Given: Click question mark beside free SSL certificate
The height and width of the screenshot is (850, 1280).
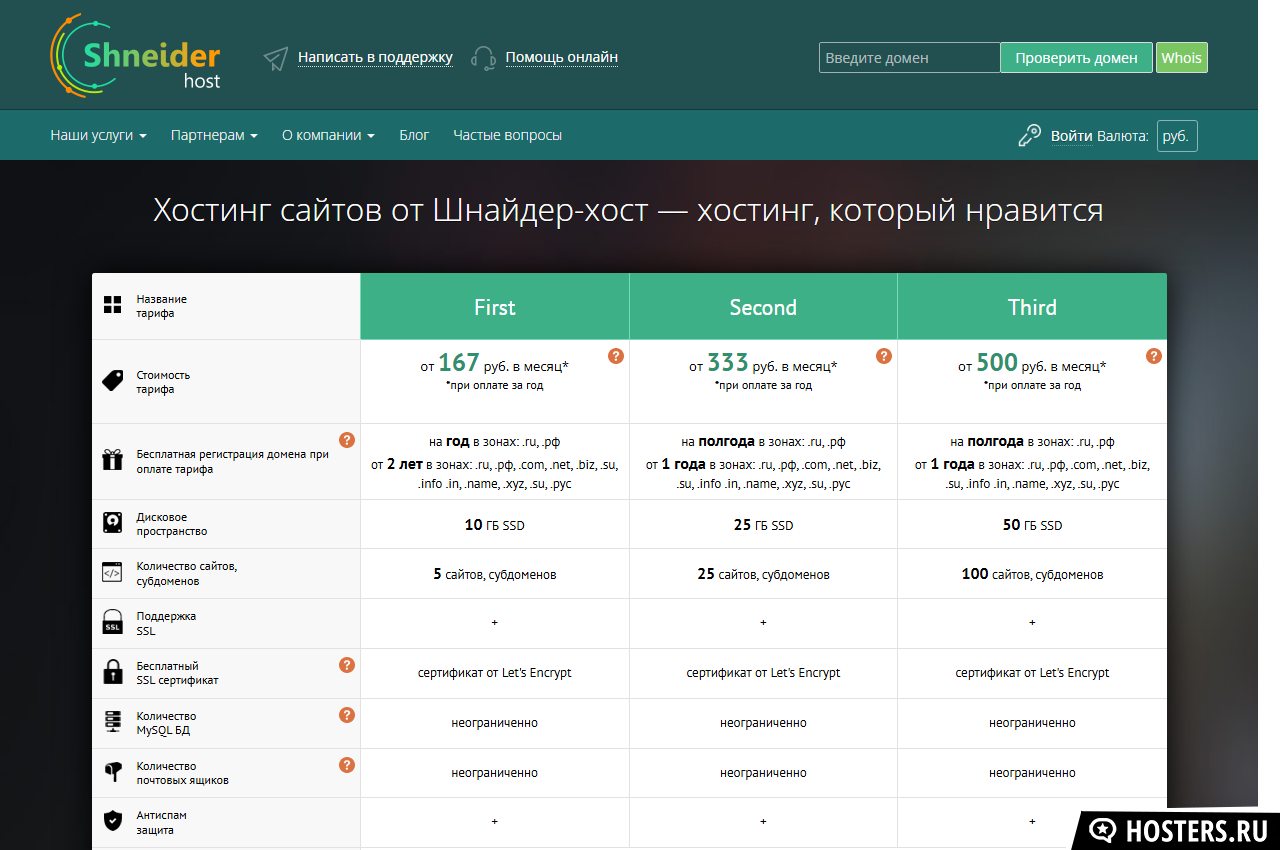Looking at the screenshot, I should (x=347, y=665).
